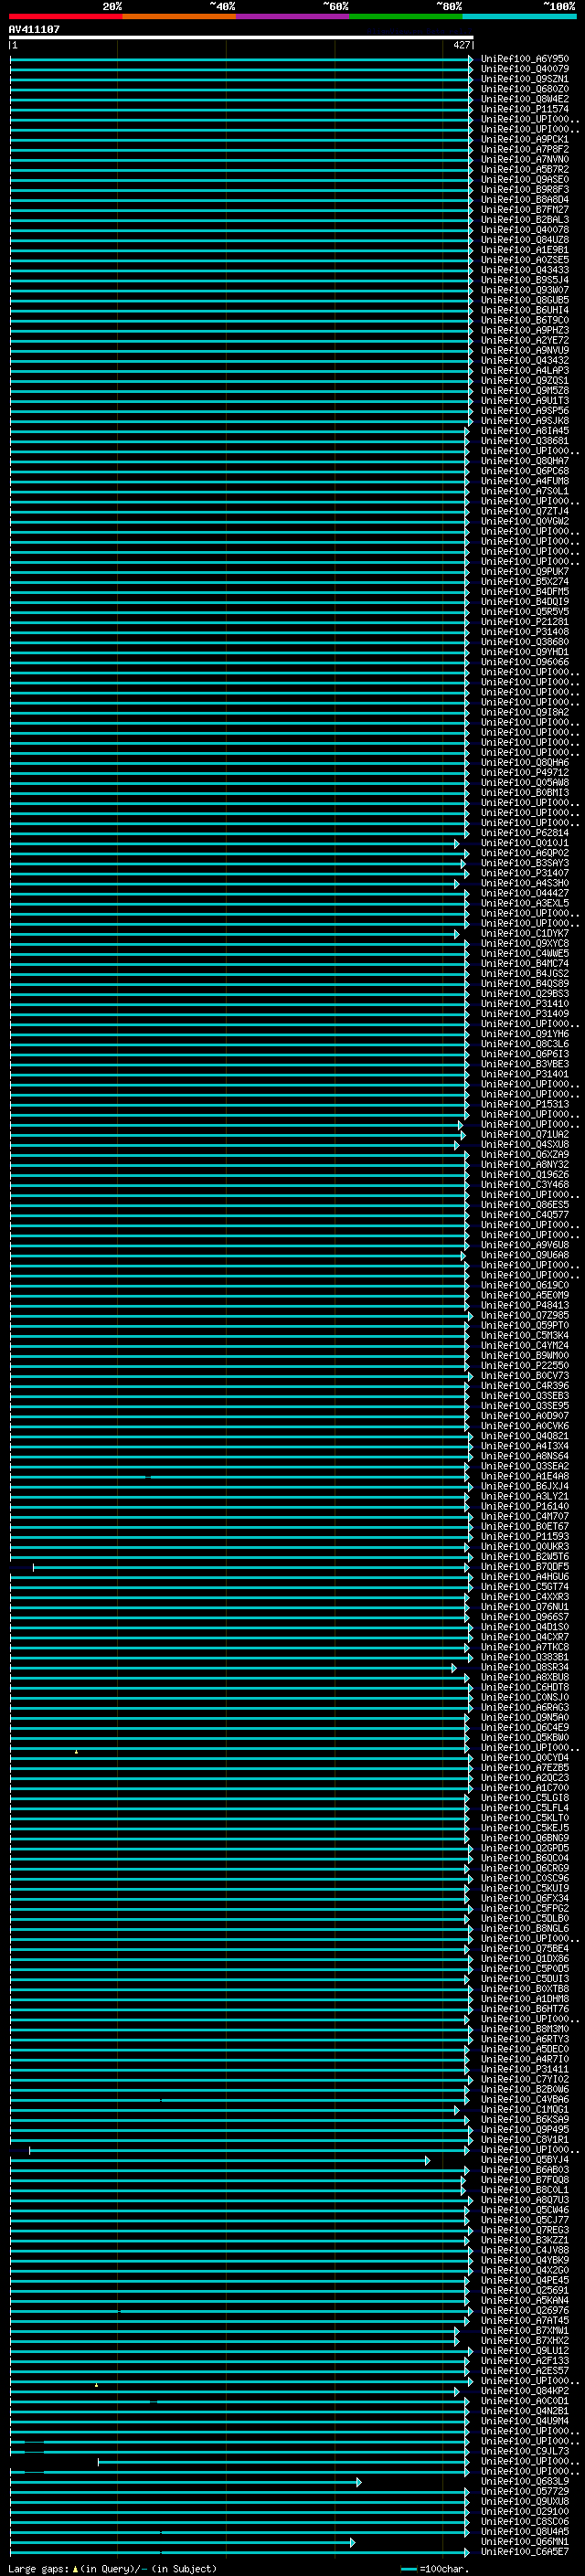Image resolution: width=585 pixels, height=2576 pixels.
Task: Select hit UniRef100_Q8GUB5
Action: 524,300
